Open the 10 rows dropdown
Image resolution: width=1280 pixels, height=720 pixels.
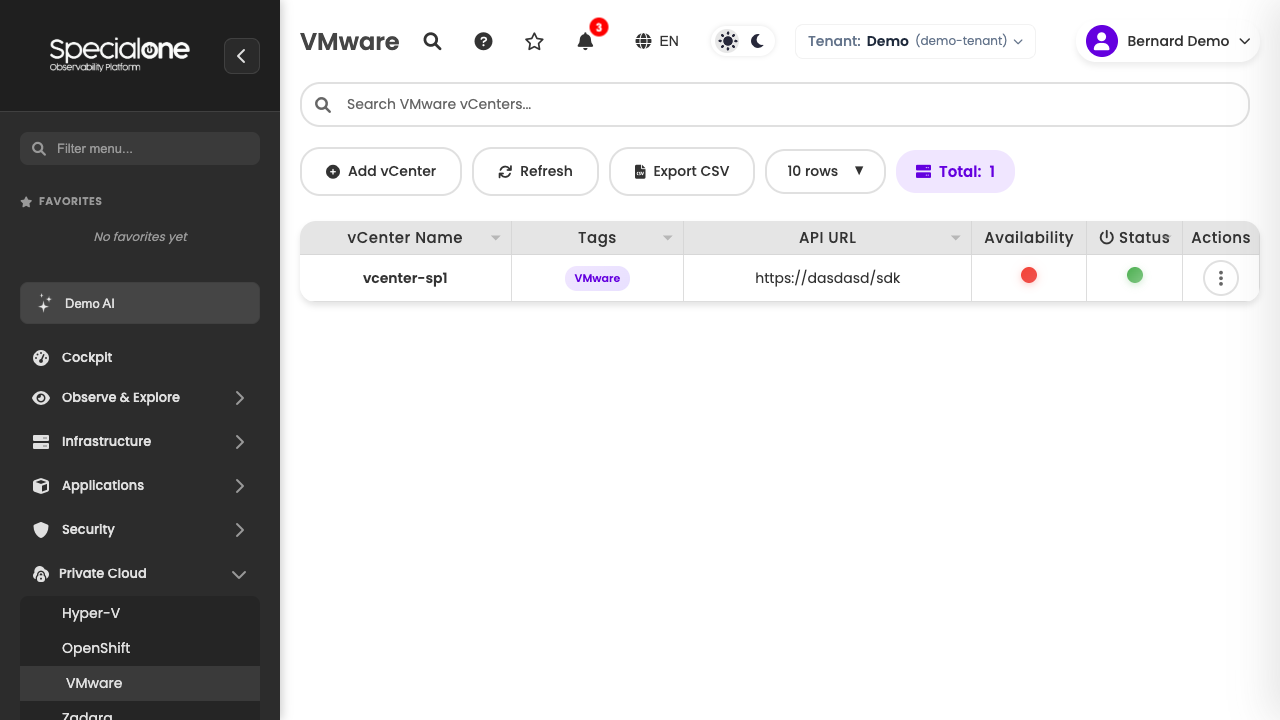825,171
